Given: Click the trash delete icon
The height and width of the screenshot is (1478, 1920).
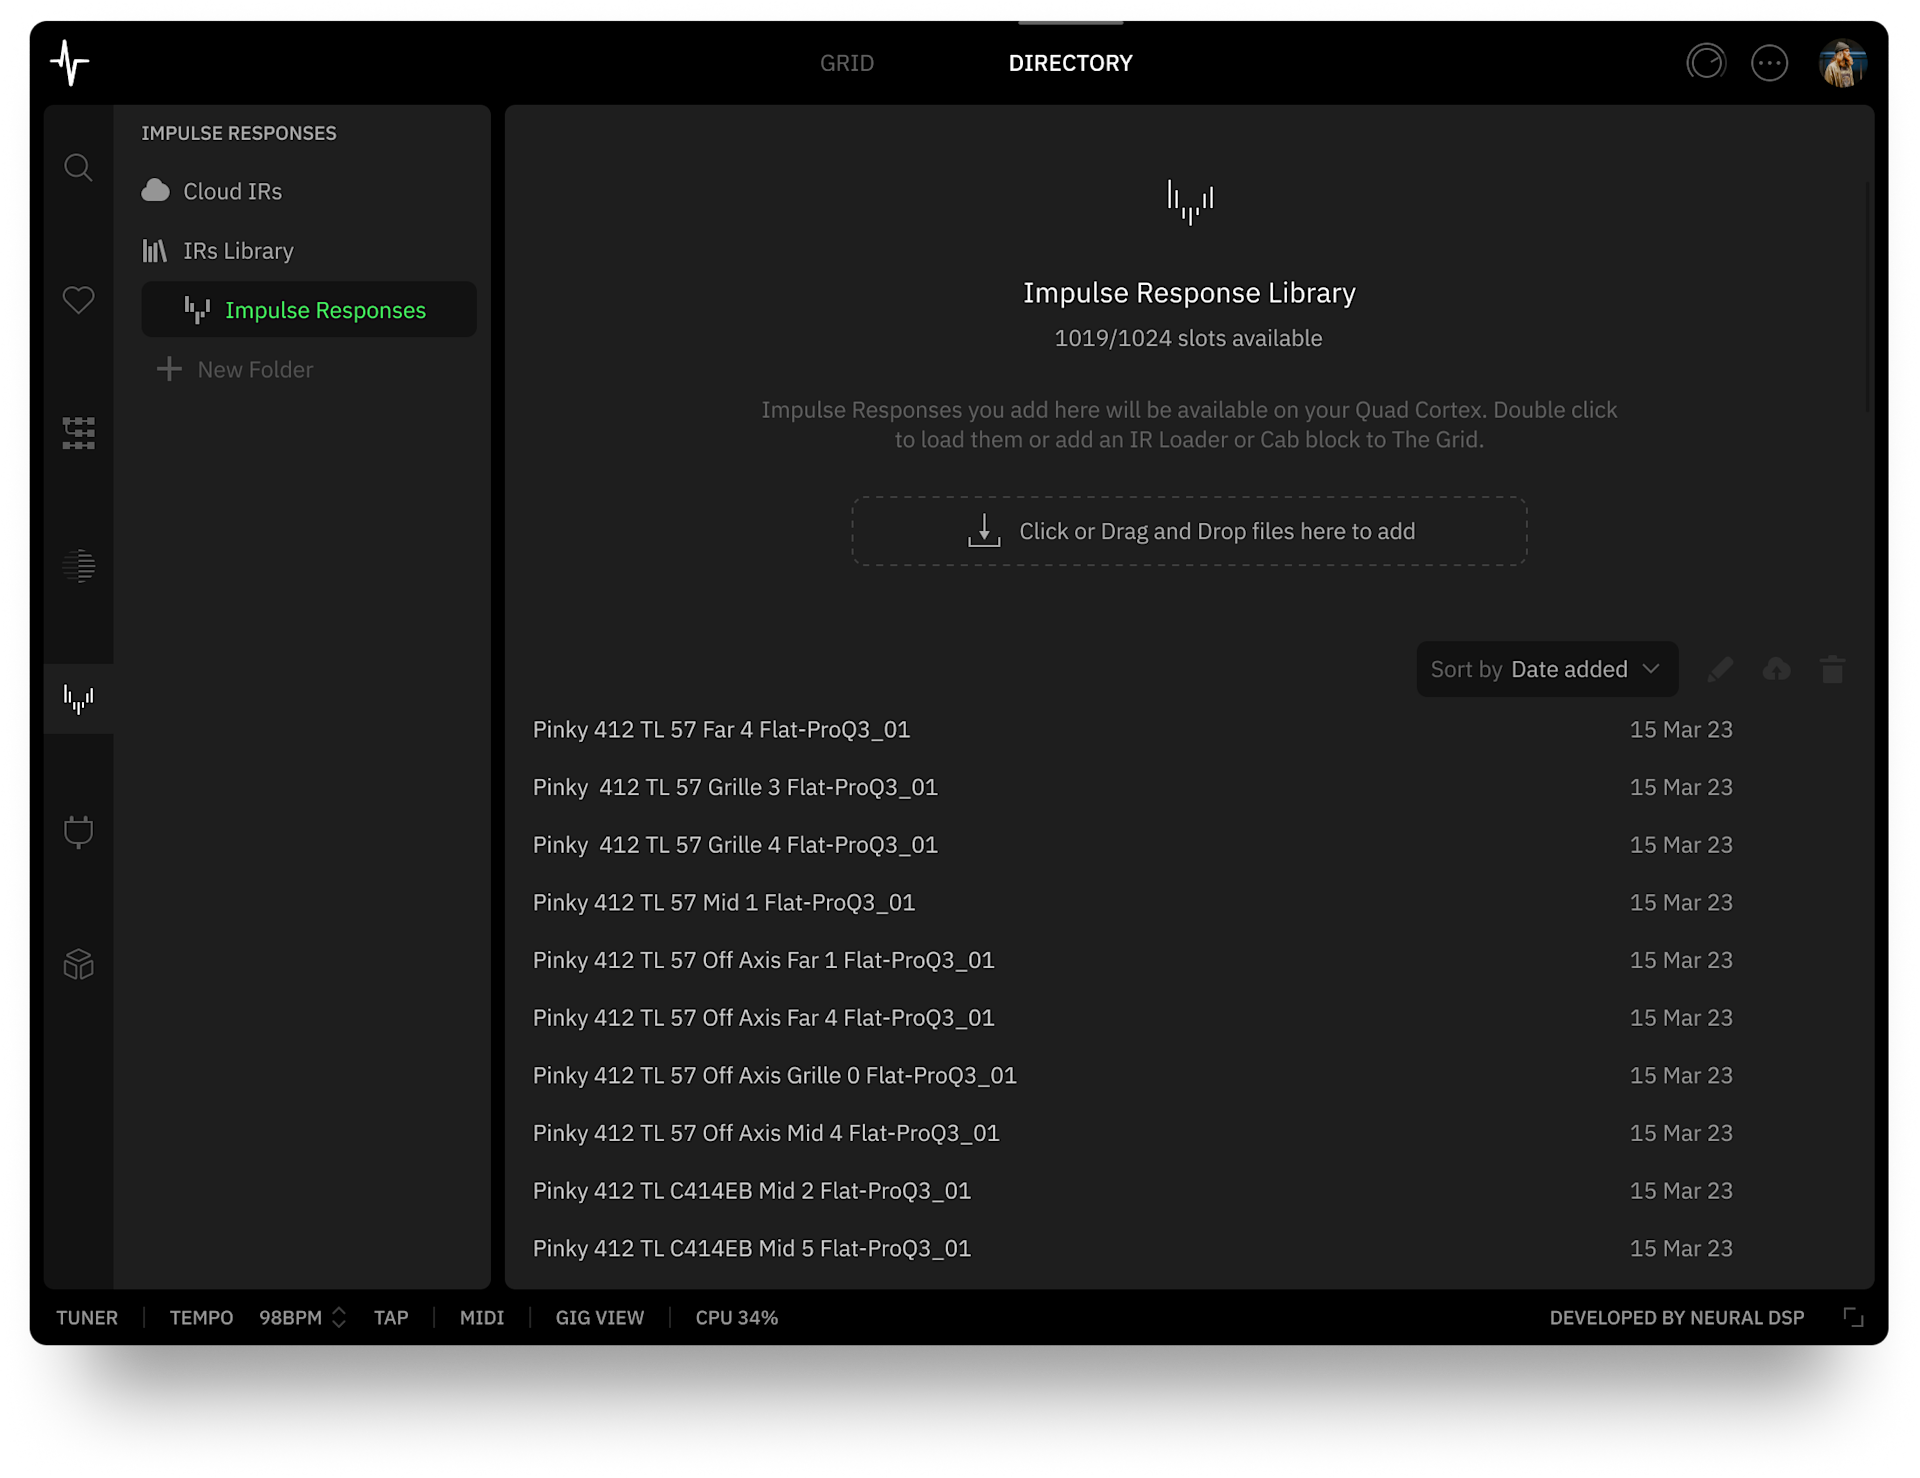Looking at the screenshot, I should tap(1832, 669).
